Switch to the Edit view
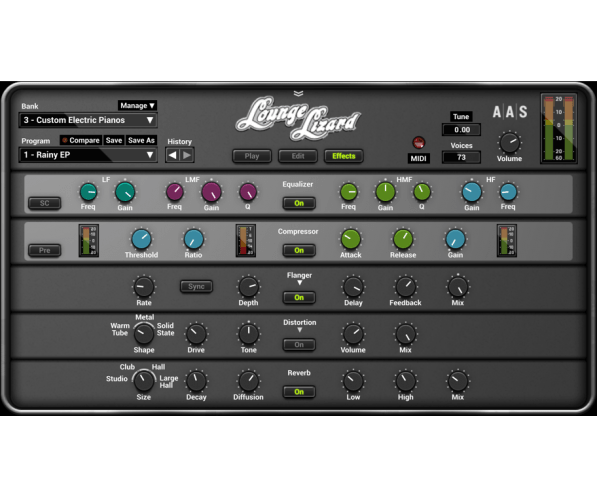Viewport: 597px width, 497px height. (298, 156)
